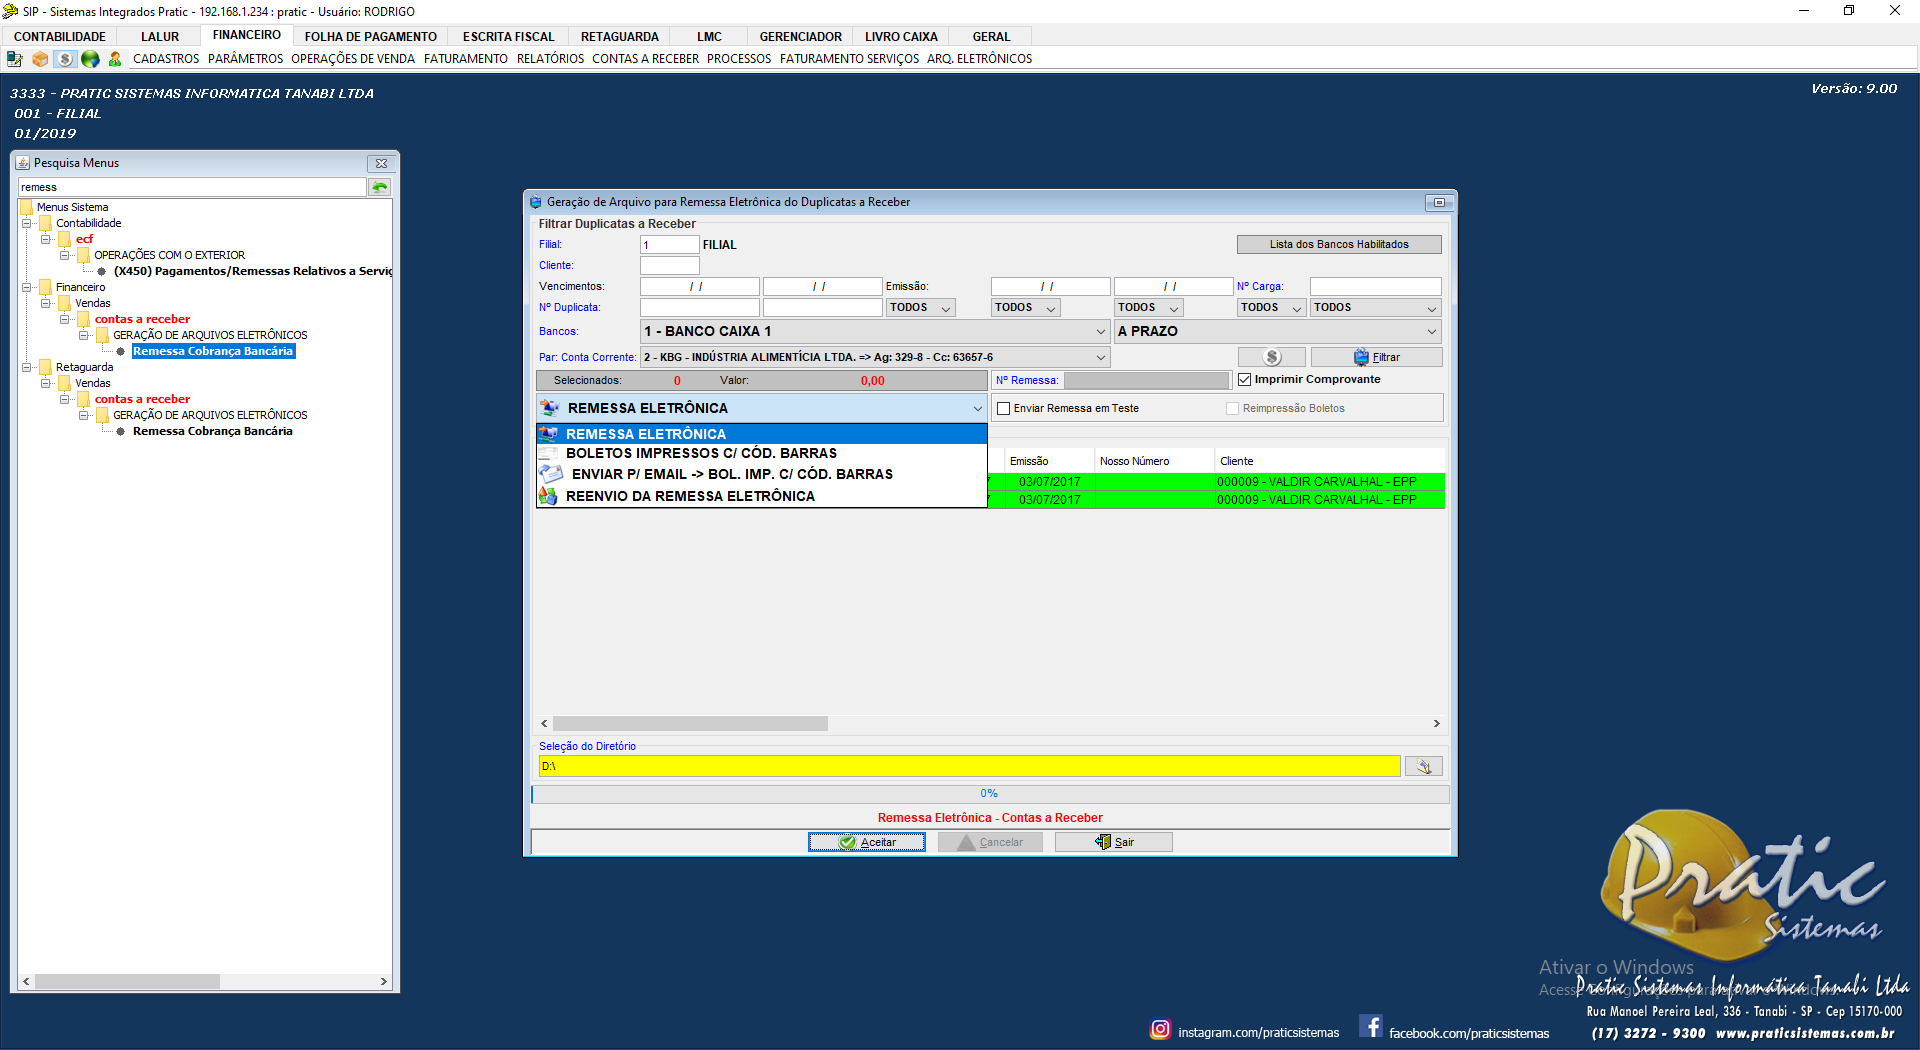Screen dimensions: 1920x1050
Task: Open Instagram icon link at bottom
Action: tap(1160, 1029)
